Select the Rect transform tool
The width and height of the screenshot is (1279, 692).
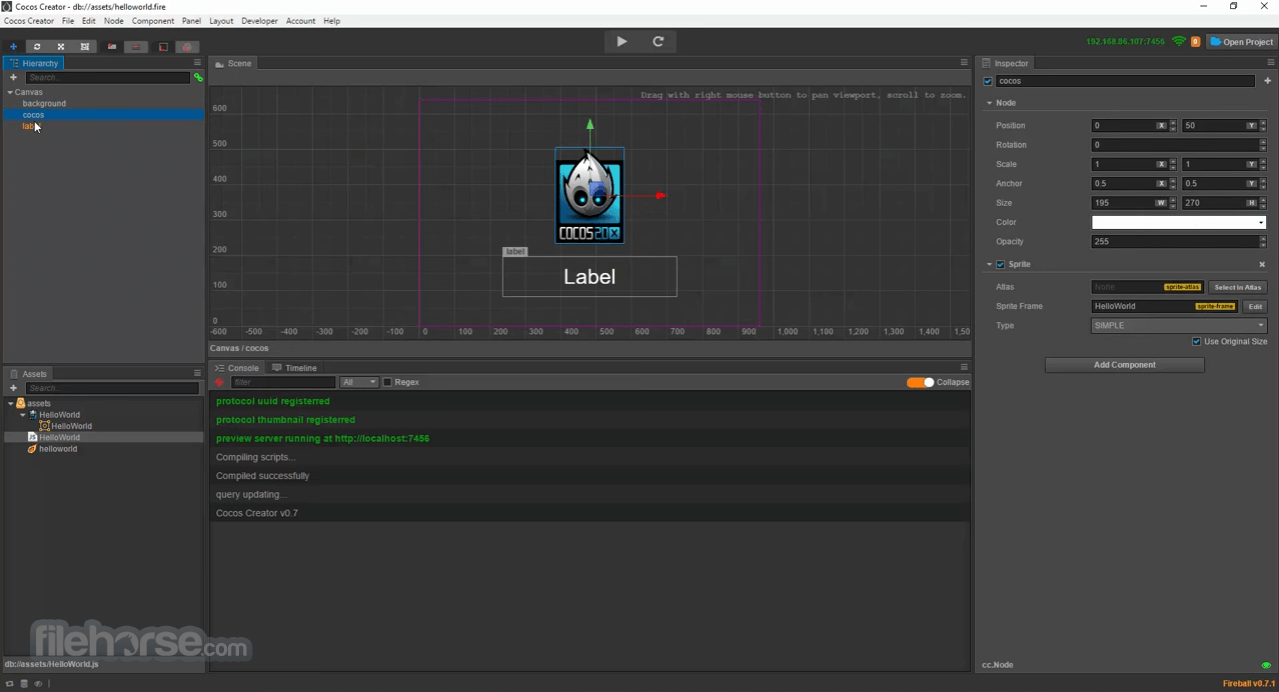(85, 47)
